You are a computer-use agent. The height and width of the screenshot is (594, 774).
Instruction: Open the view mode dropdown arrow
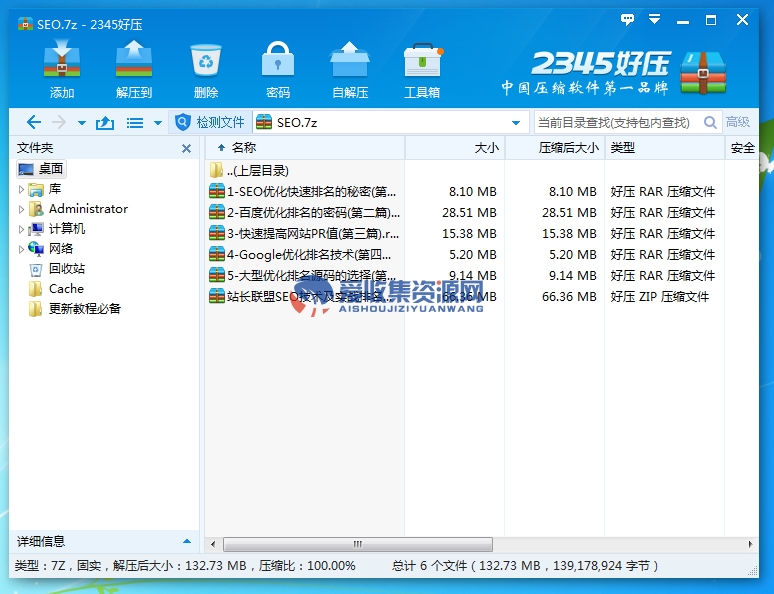(x=158, y=122)
